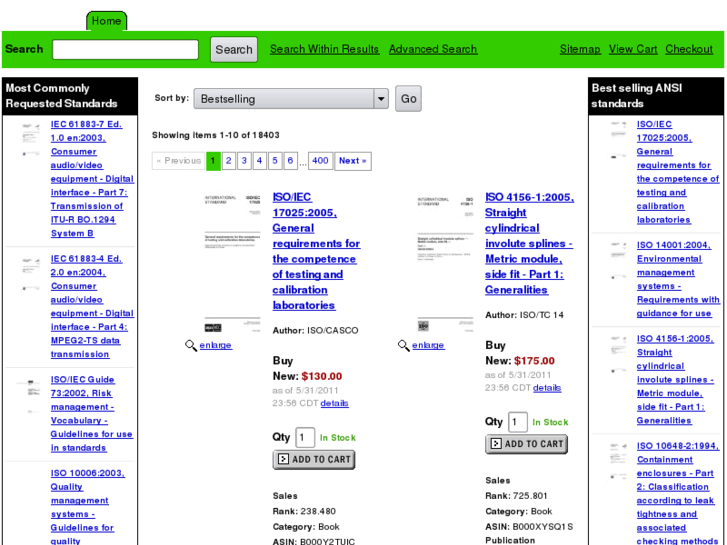Image resolution: width=727 pixels, height=545 pixels.
Task: Click the ISO/IEC 17025 cover thumbnail
Action: pyautogui.click(x=233, y=263)
